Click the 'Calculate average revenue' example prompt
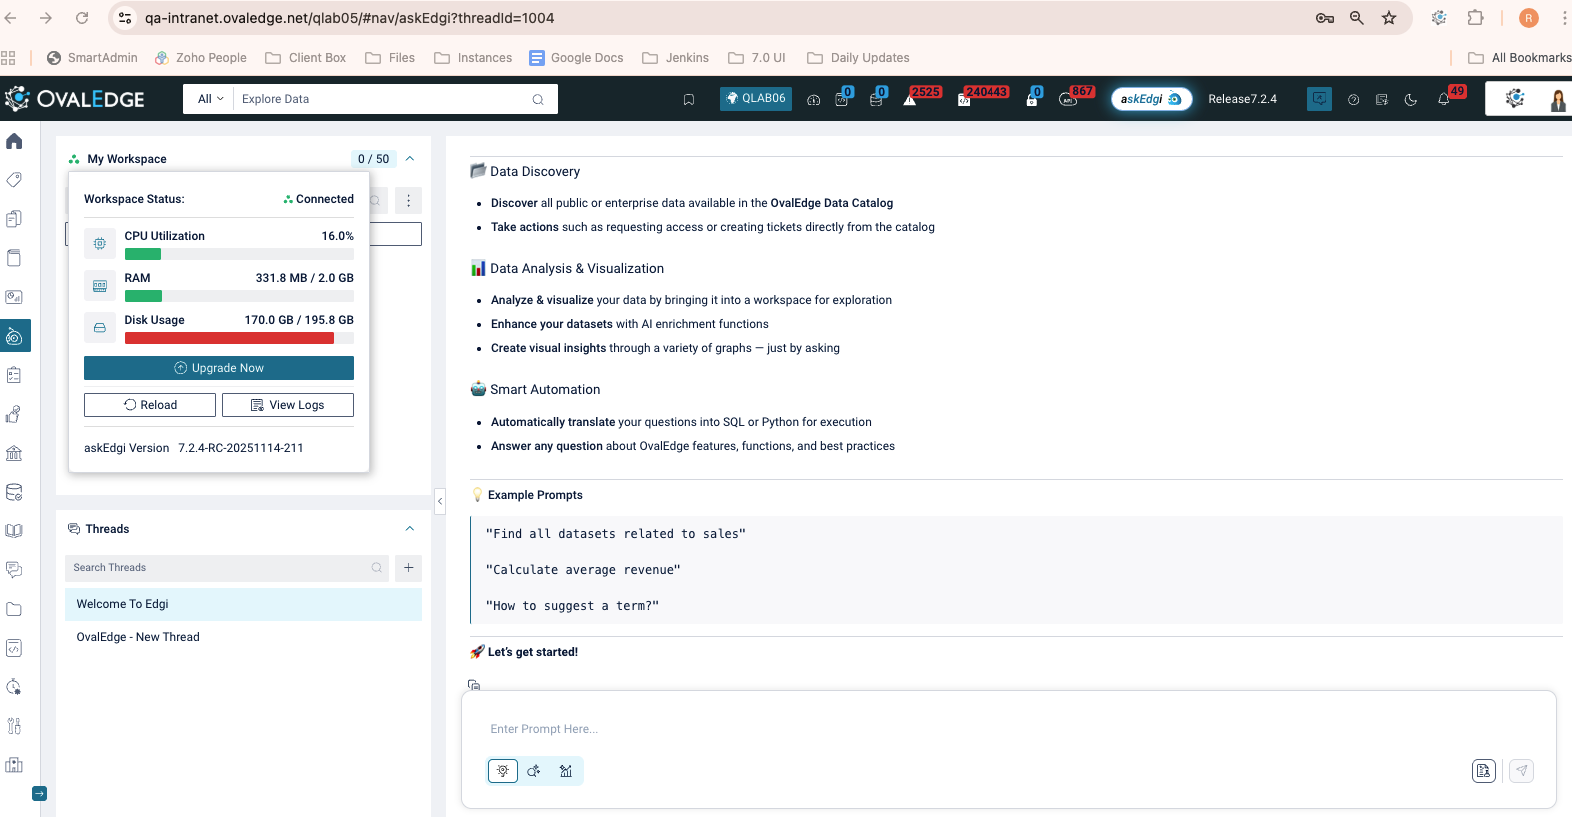 coord(583,570)
